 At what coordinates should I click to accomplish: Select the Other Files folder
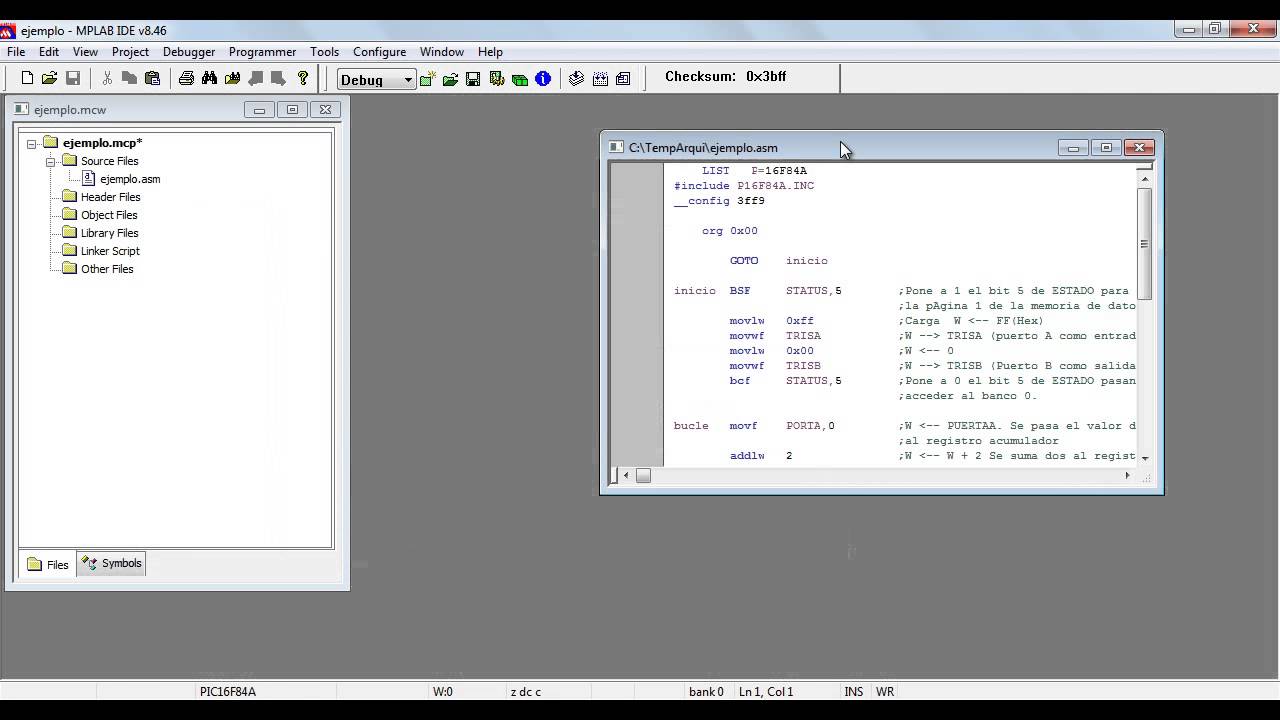pyautogui.click(x=107, y=269)
